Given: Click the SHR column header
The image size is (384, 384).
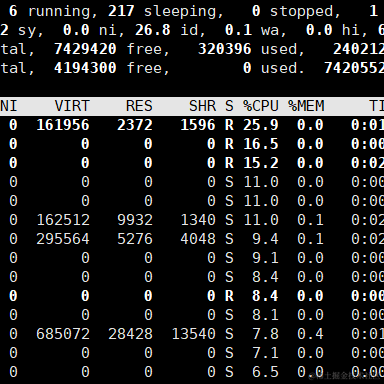Looking at the screenshot, I should click(202, 106).
